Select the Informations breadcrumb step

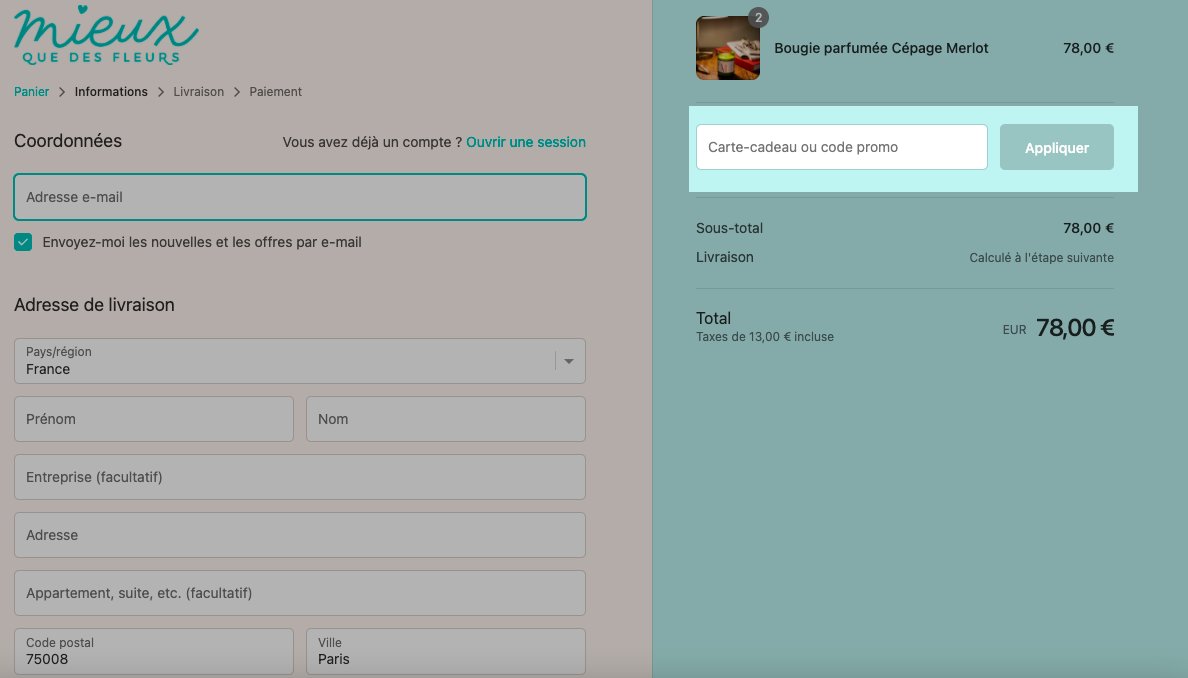[x=111, y=92]
